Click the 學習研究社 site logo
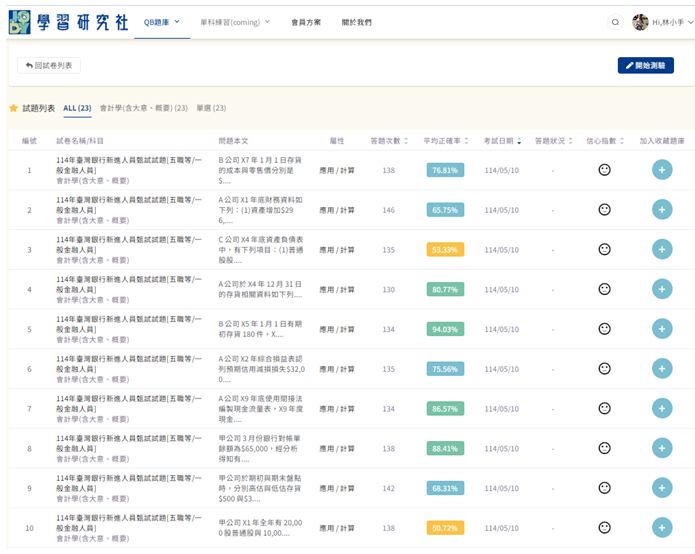Viewport: 695px width, 554px height. click(x=67, y=21)
